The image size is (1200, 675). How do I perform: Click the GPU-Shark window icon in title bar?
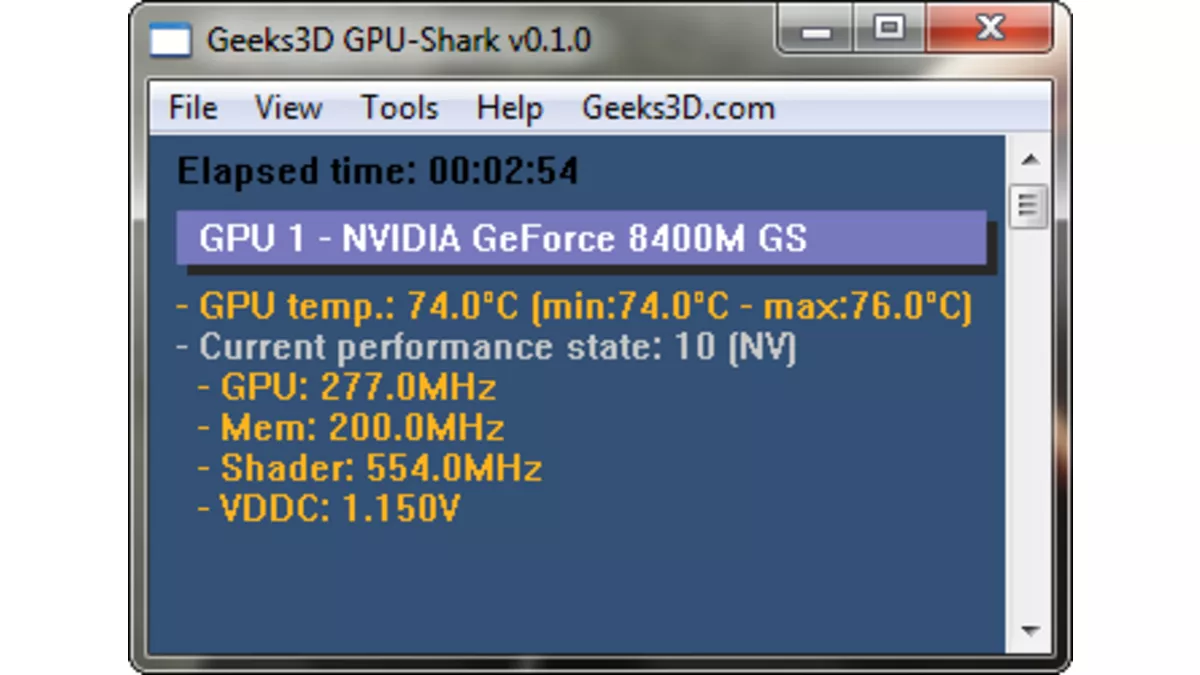click(x=170, y=40)
